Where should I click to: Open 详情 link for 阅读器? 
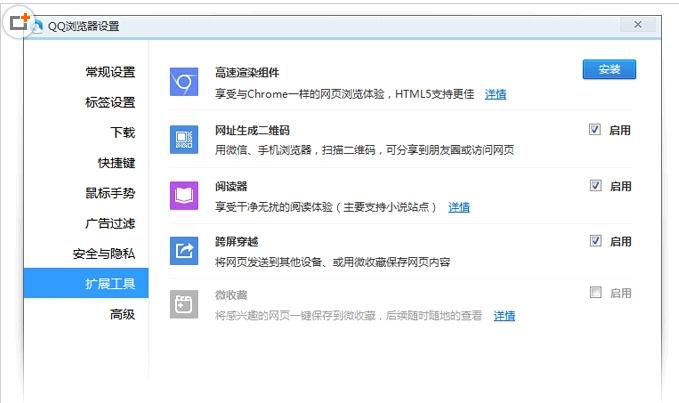point(459,207)
